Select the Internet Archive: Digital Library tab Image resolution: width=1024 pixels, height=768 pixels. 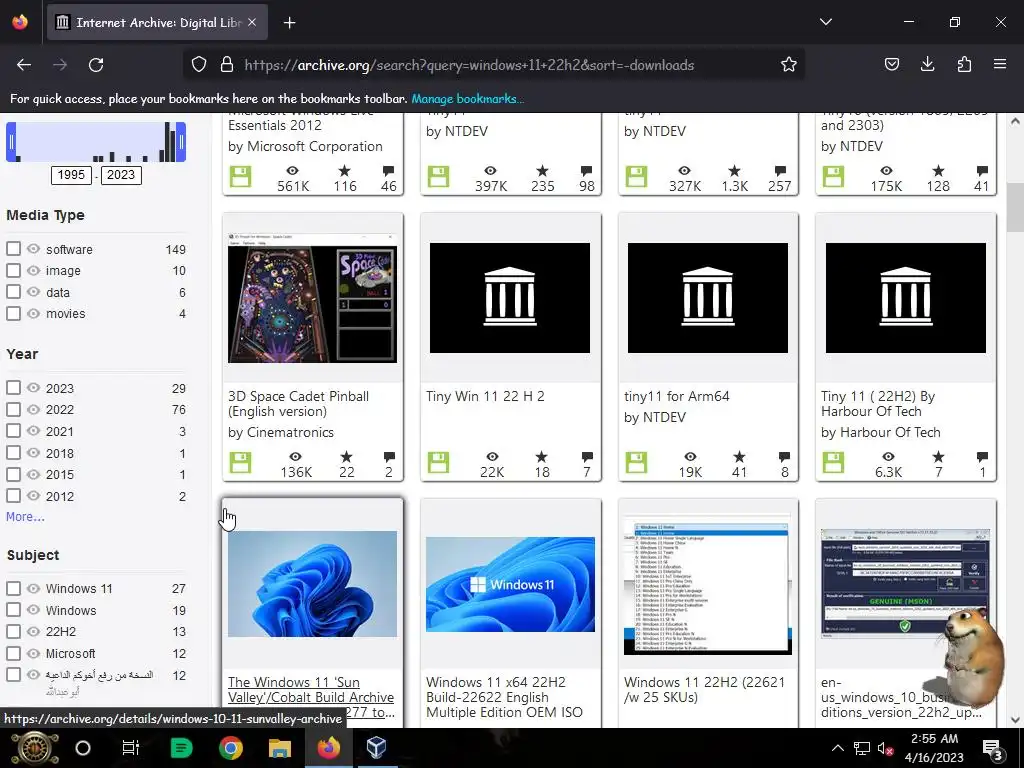tap(157, 23)
